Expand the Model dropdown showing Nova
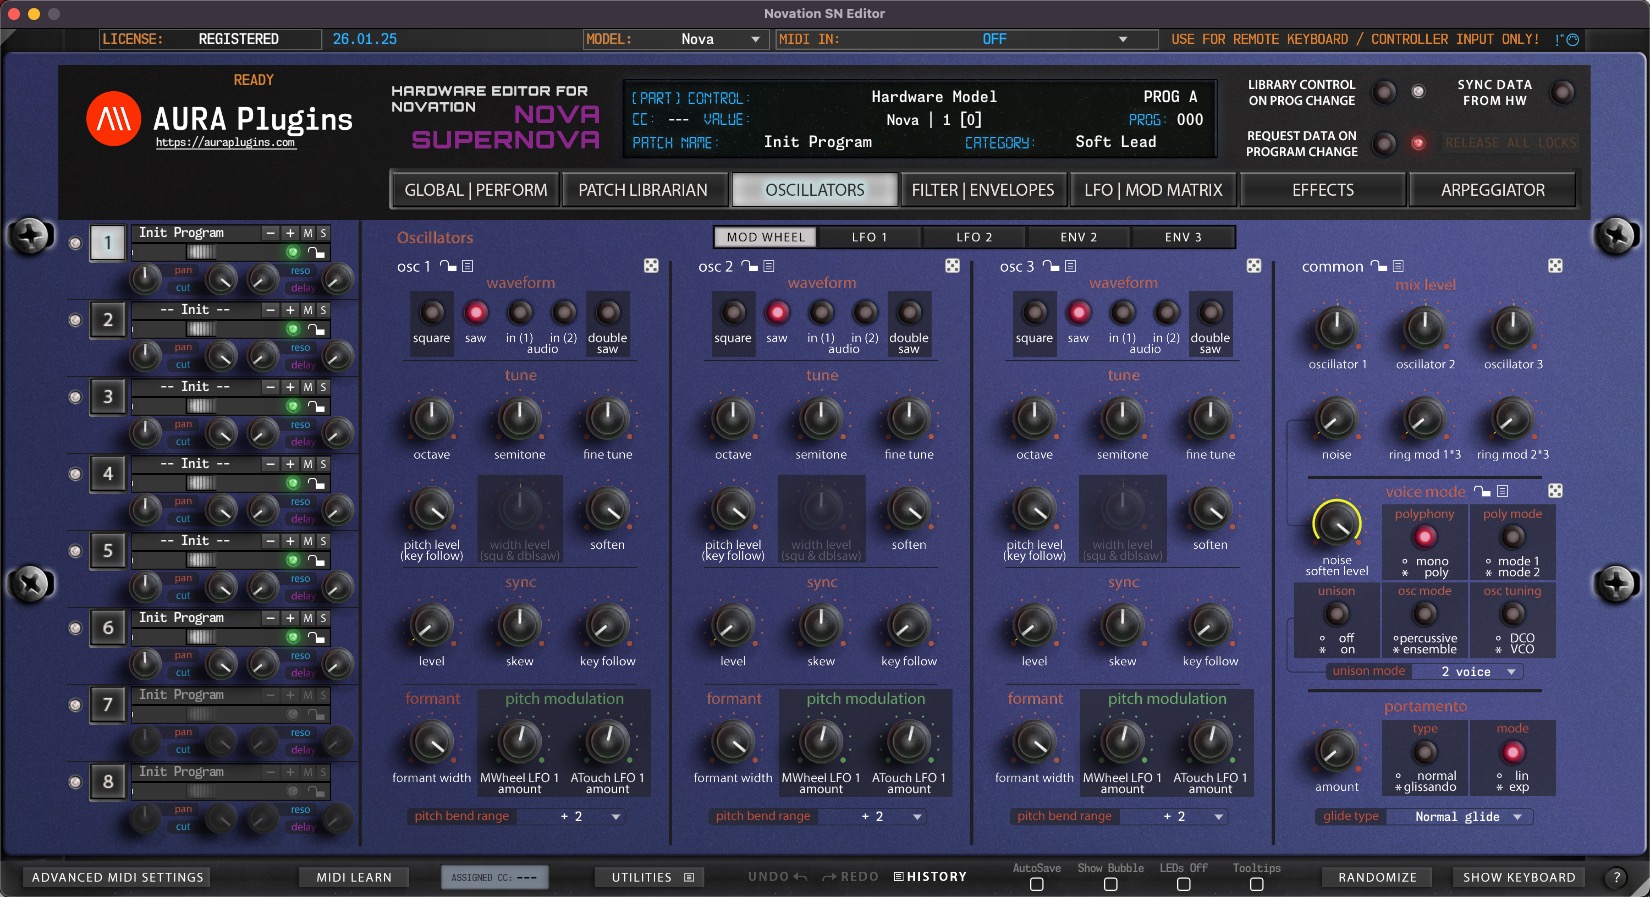This screenshot has height=897, width=1650. pyautogui.click(x=755, y=39)
